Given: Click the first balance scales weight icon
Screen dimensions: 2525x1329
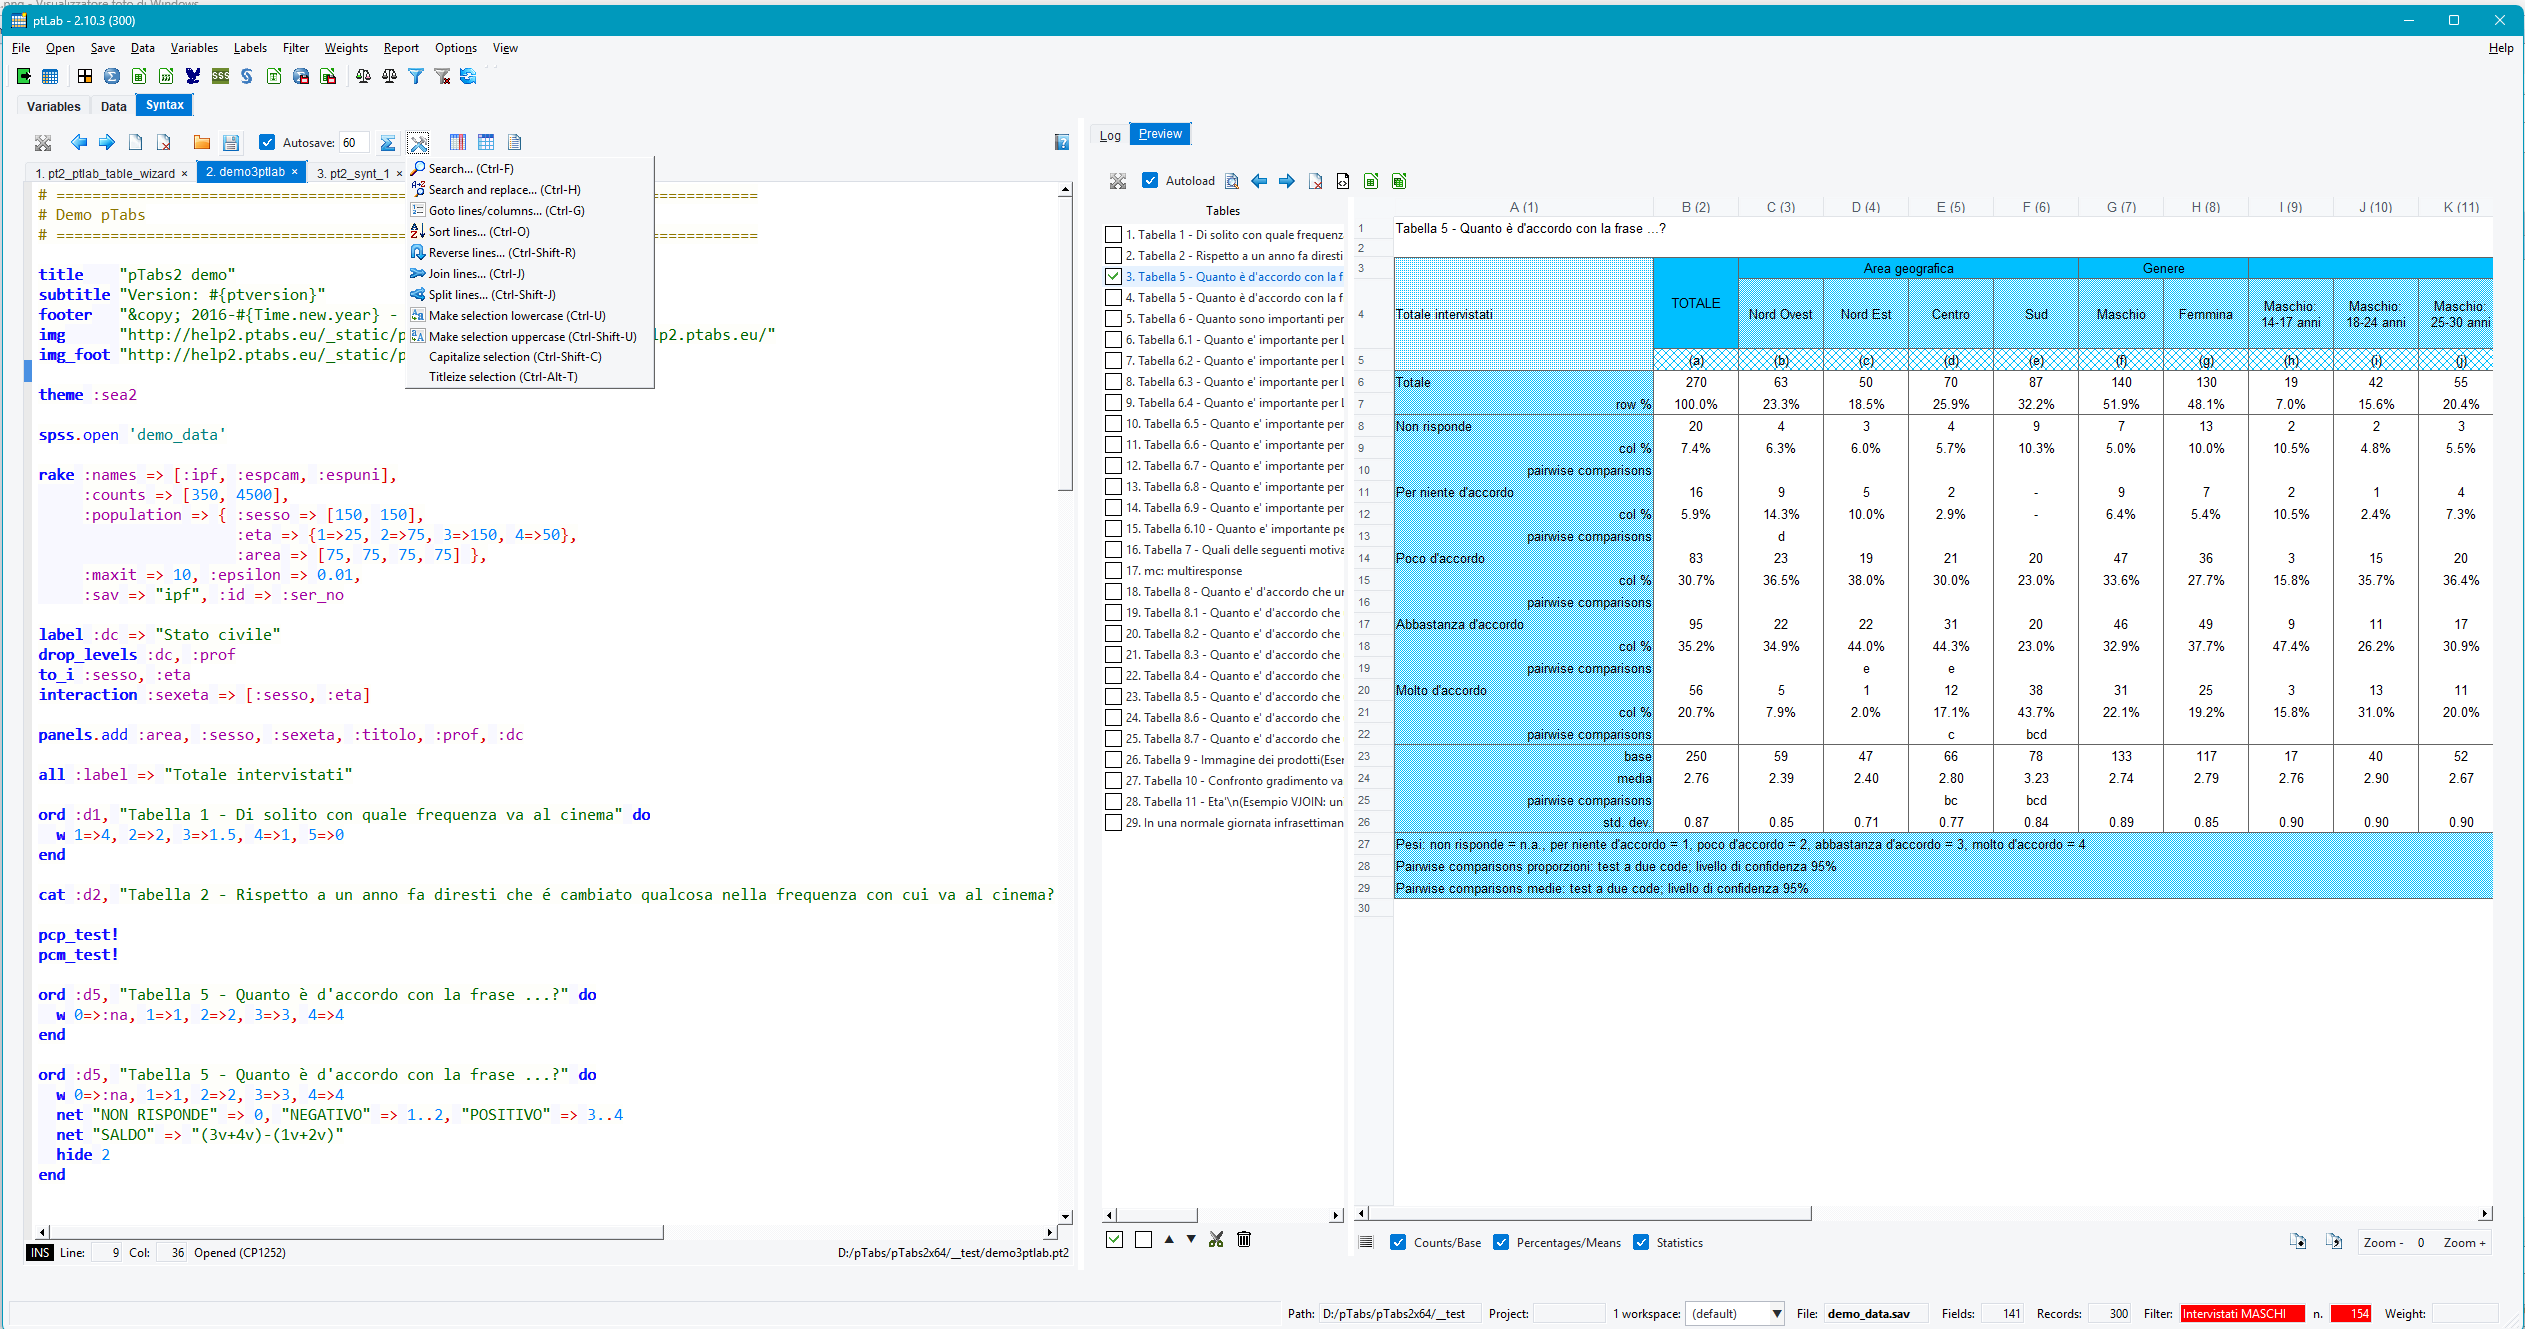Looking at the screenshot, I should point(363,76).
